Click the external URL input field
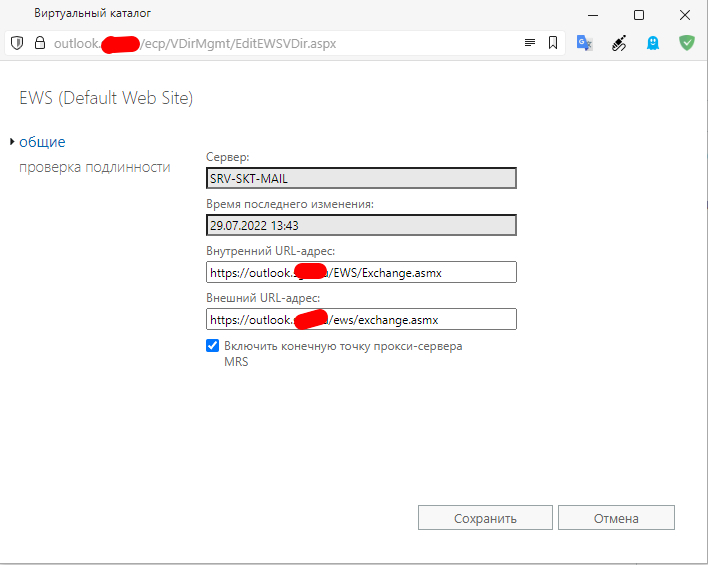Image resolution: width=708 pixels, height=565 pixels. coord(361,319)
